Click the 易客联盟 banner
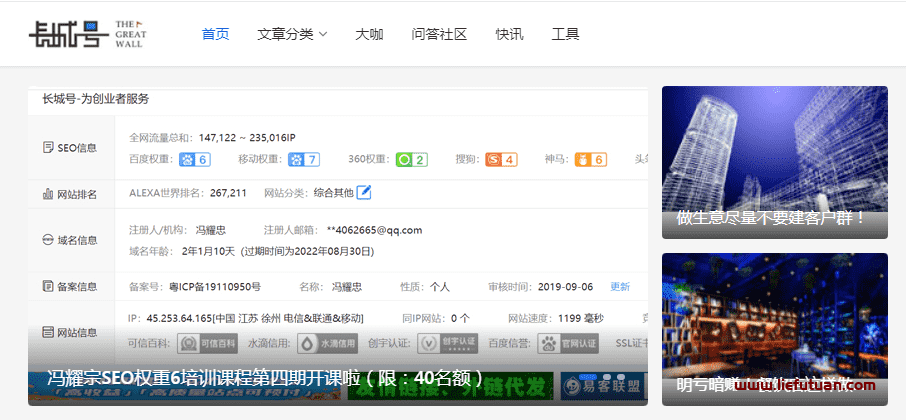The image size is (906, 420). coord(603,386)
